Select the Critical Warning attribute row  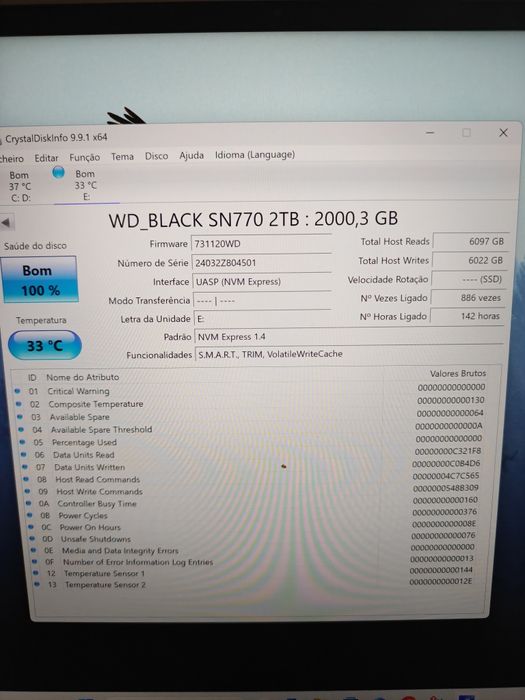point(249,389)
